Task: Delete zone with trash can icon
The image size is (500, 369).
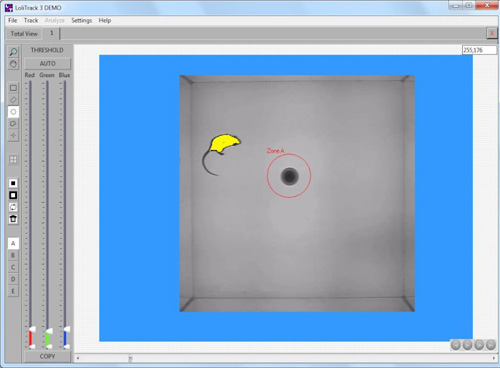Action: [13, 219]
